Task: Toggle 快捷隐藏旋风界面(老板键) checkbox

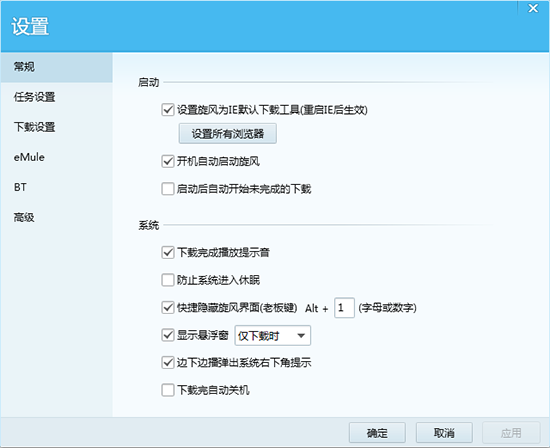Action: point(168,308)
